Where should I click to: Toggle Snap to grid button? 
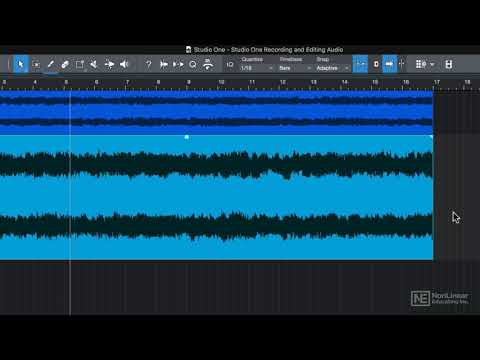(x=360, y=64)
